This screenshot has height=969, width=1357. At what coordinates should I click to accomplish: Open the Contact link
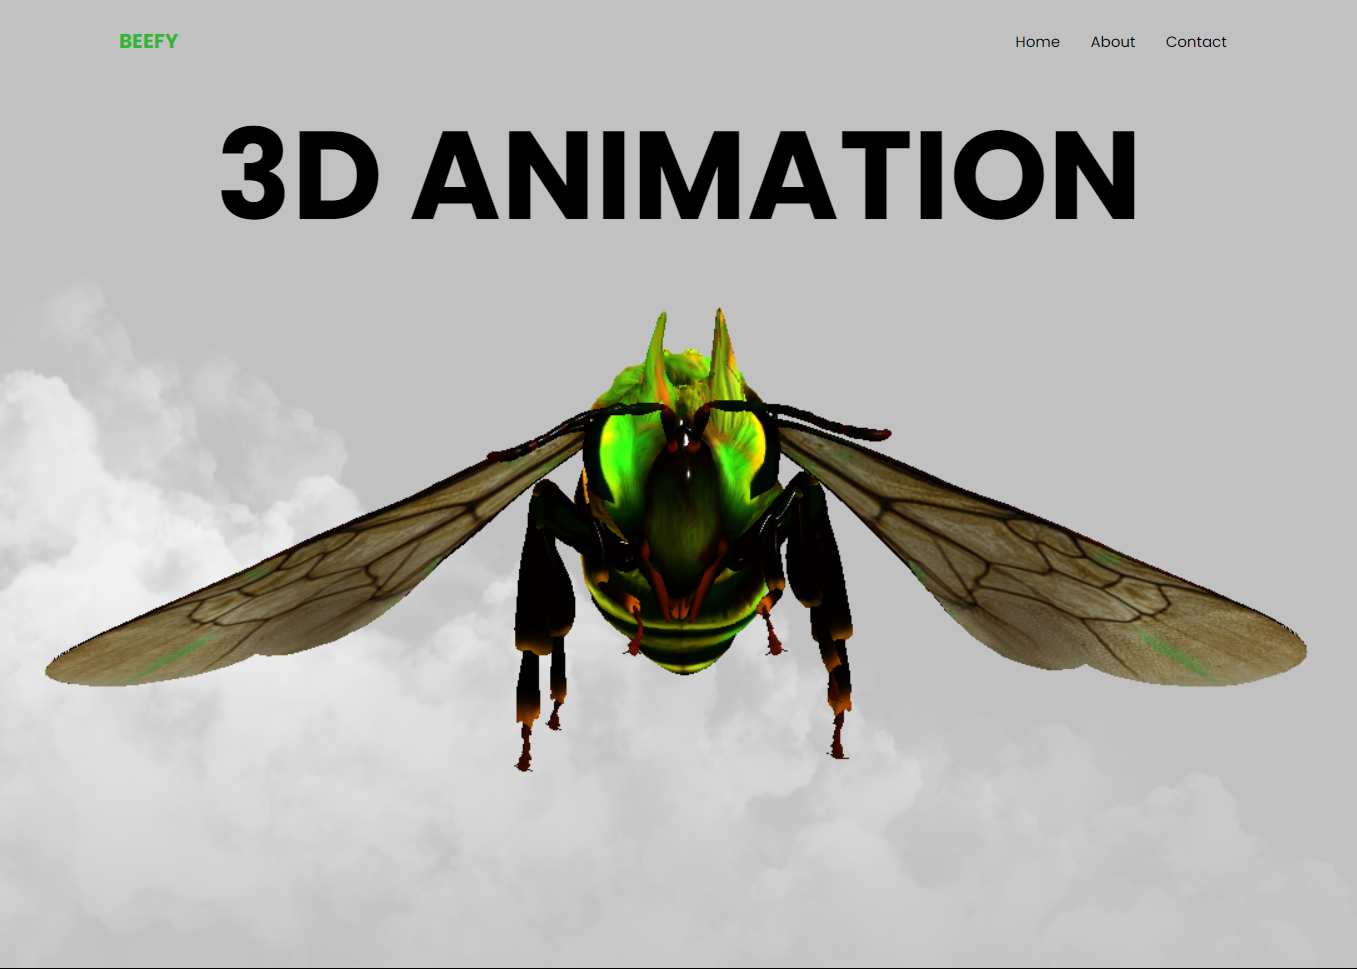pos(1195,42)
